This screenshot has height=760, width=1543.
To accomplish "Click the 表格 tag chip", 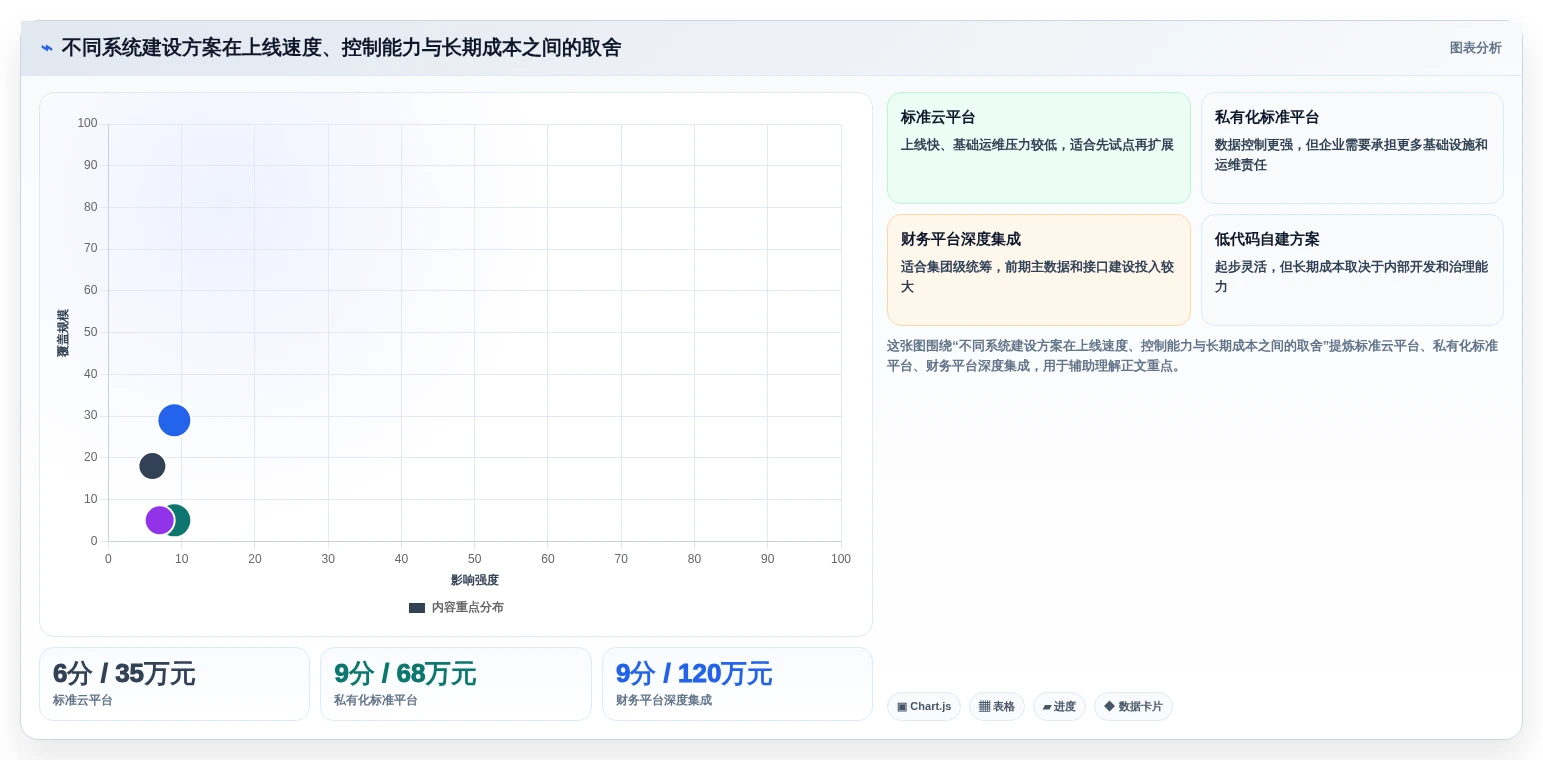I will tap(997, 707).
